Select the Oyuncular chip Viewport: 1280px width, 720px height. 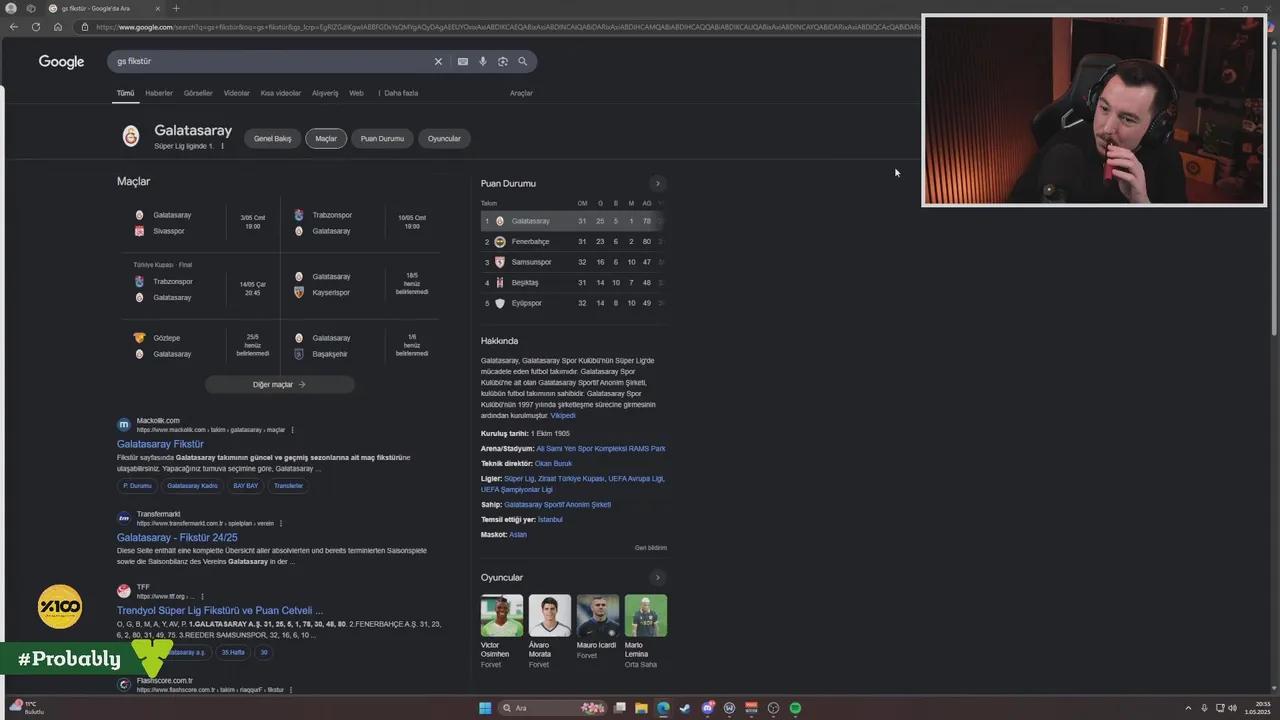coord(444,139)
